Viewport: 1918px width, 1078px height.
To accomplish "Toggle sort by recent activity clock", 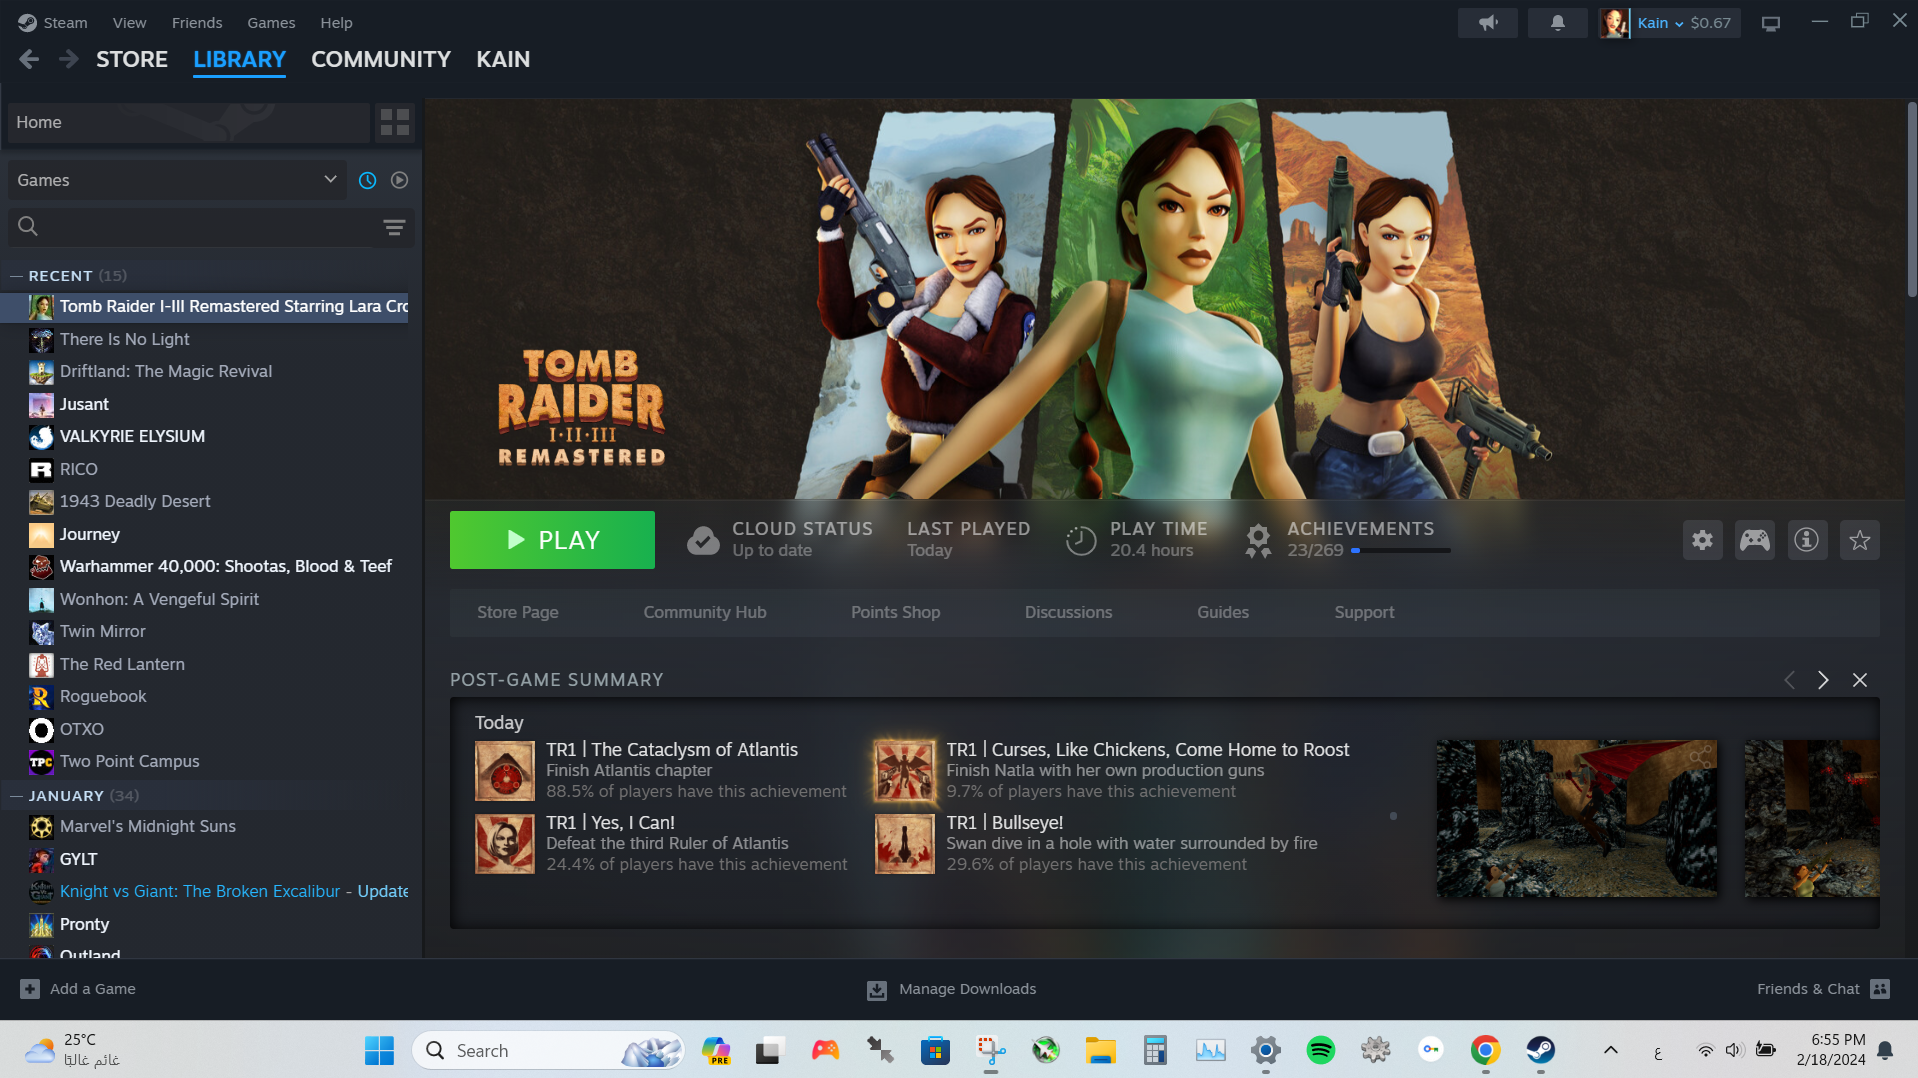I will [368, 180].
